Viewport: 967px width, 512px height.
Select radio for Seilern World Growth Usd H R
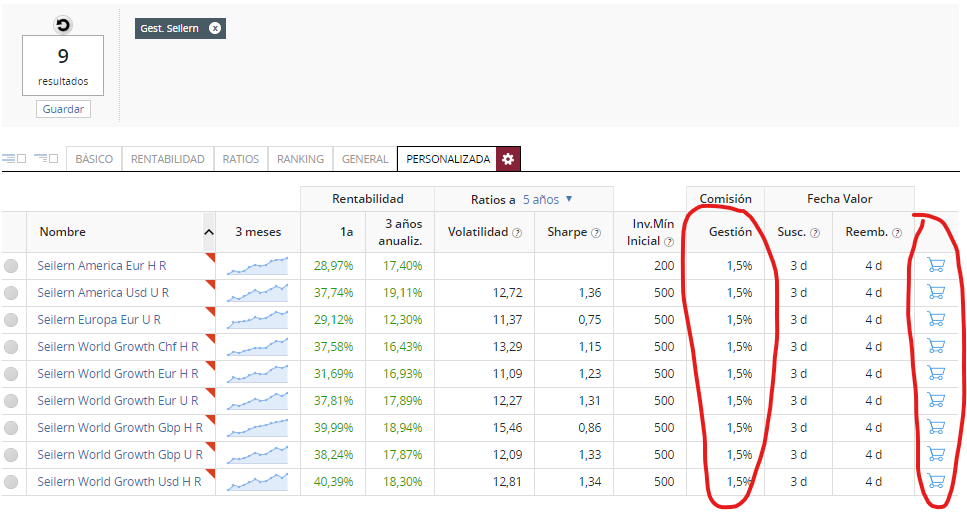click(x=11, y=482)
